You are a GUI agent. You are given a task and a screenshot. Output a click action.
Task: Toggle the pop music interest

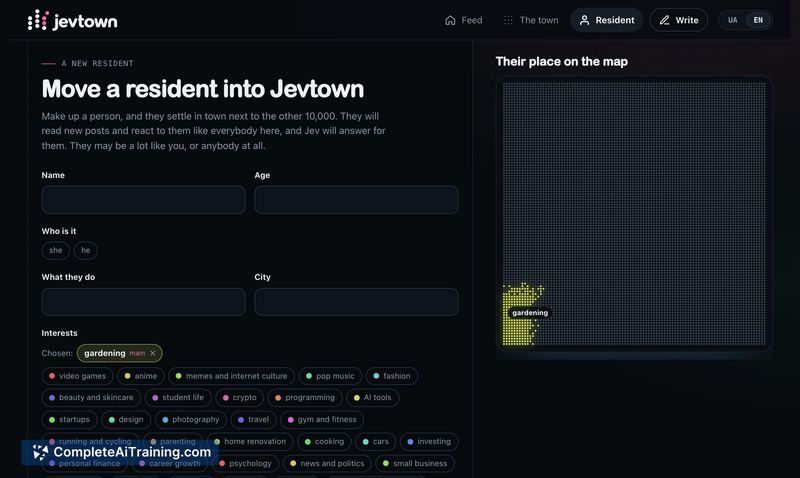(x=330, y=376)
